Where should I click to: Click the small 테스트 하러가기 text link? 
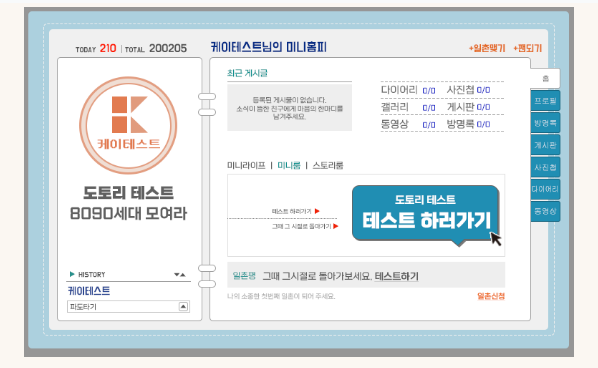point(291,211)
